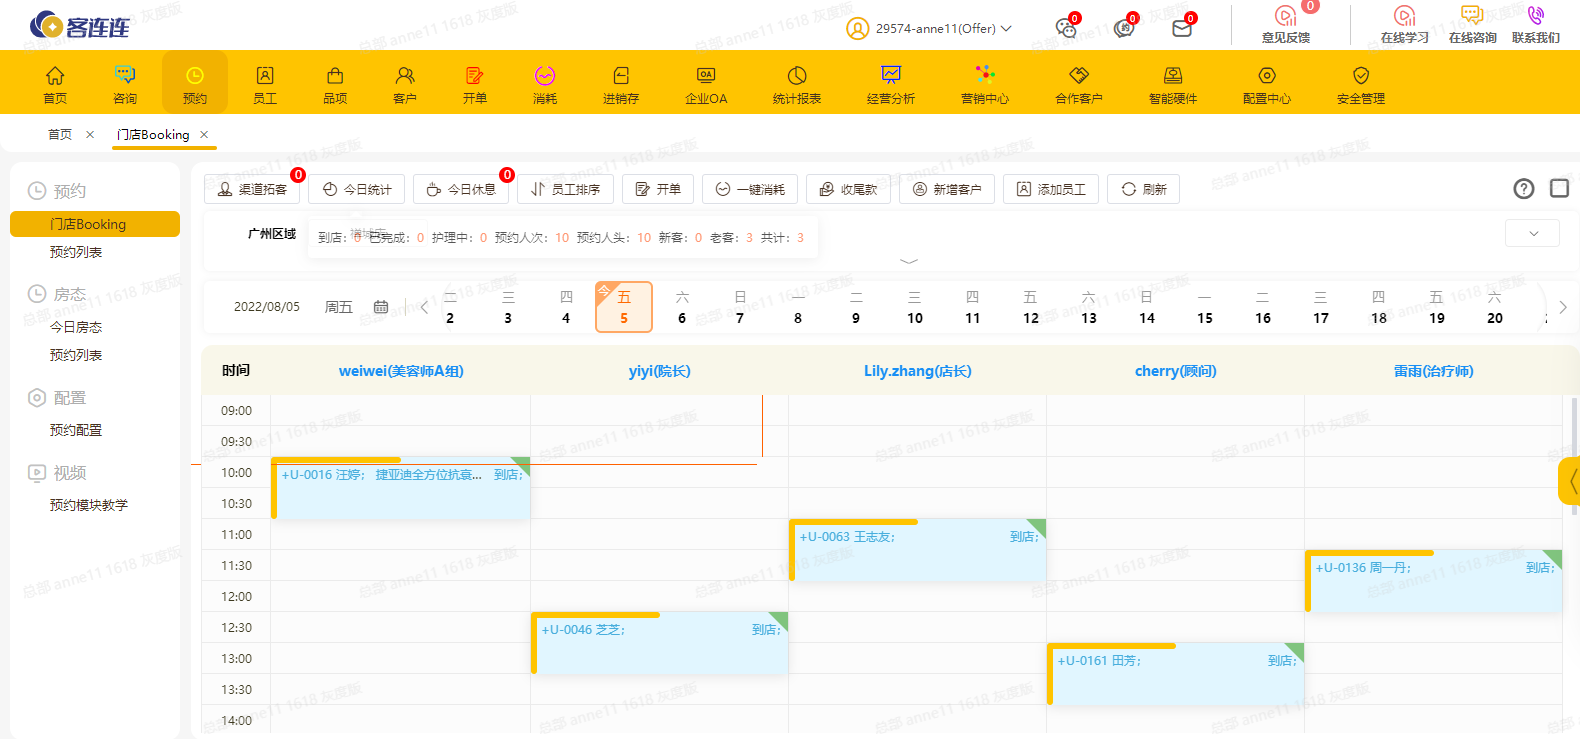Switch to the 首页 tab

click(60, 134)
